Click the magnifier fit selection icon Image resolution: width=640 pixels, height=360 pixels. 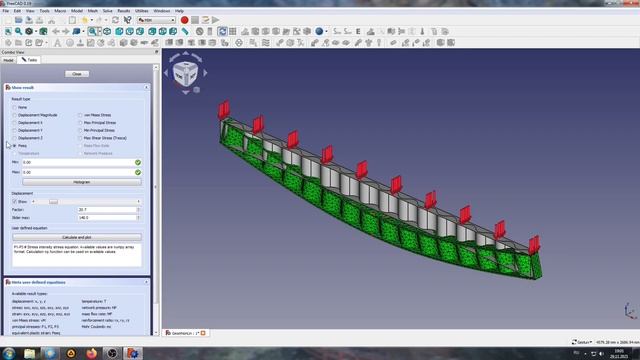[18, 31]
